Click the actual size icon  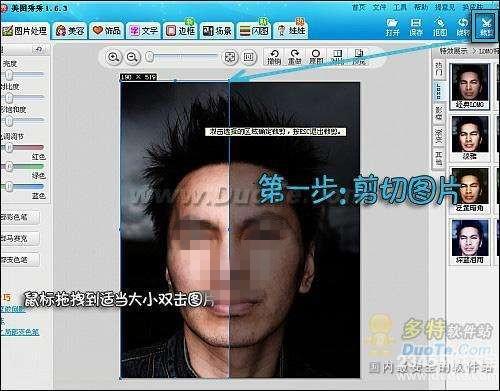tap(248, 57)
